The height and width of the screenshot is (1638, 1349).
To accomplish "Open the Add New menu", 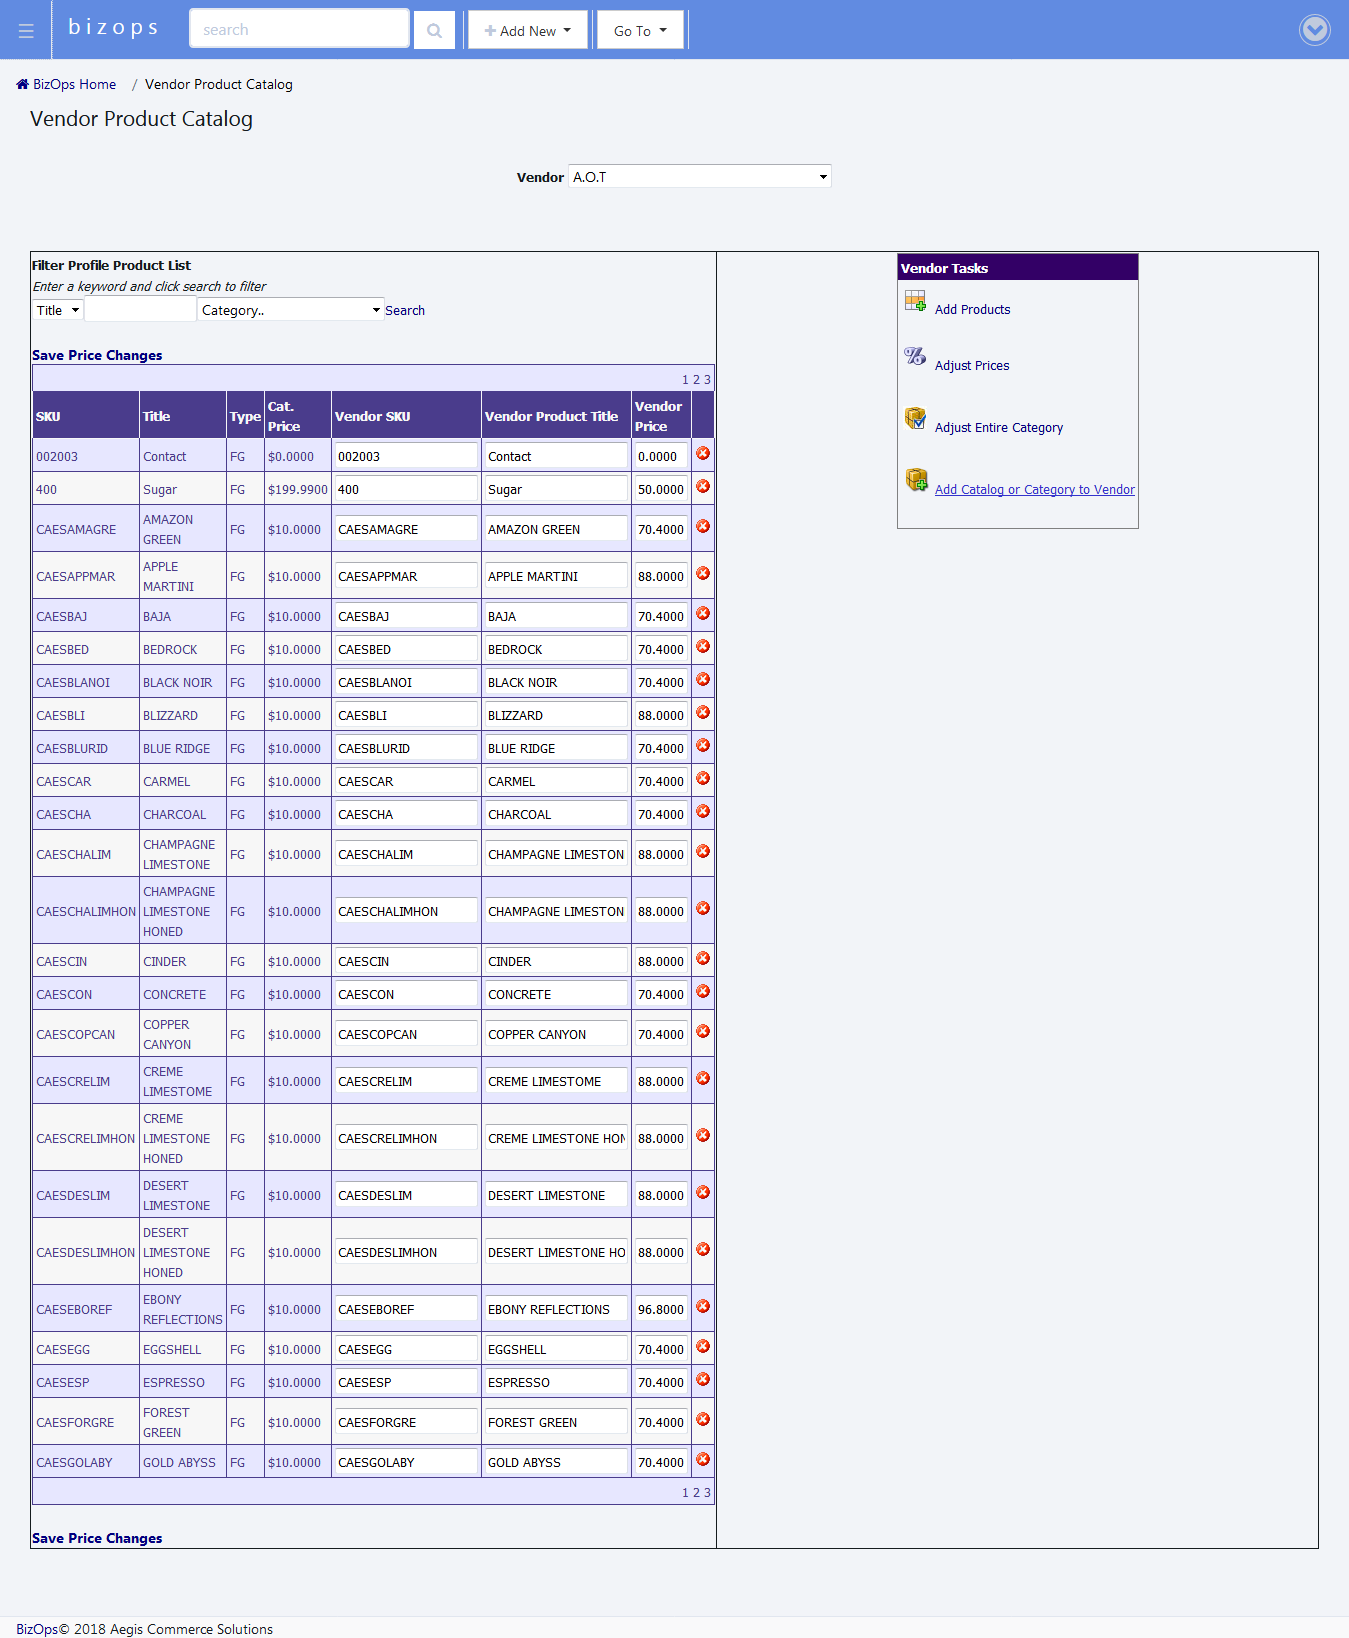I will [527, 31].
